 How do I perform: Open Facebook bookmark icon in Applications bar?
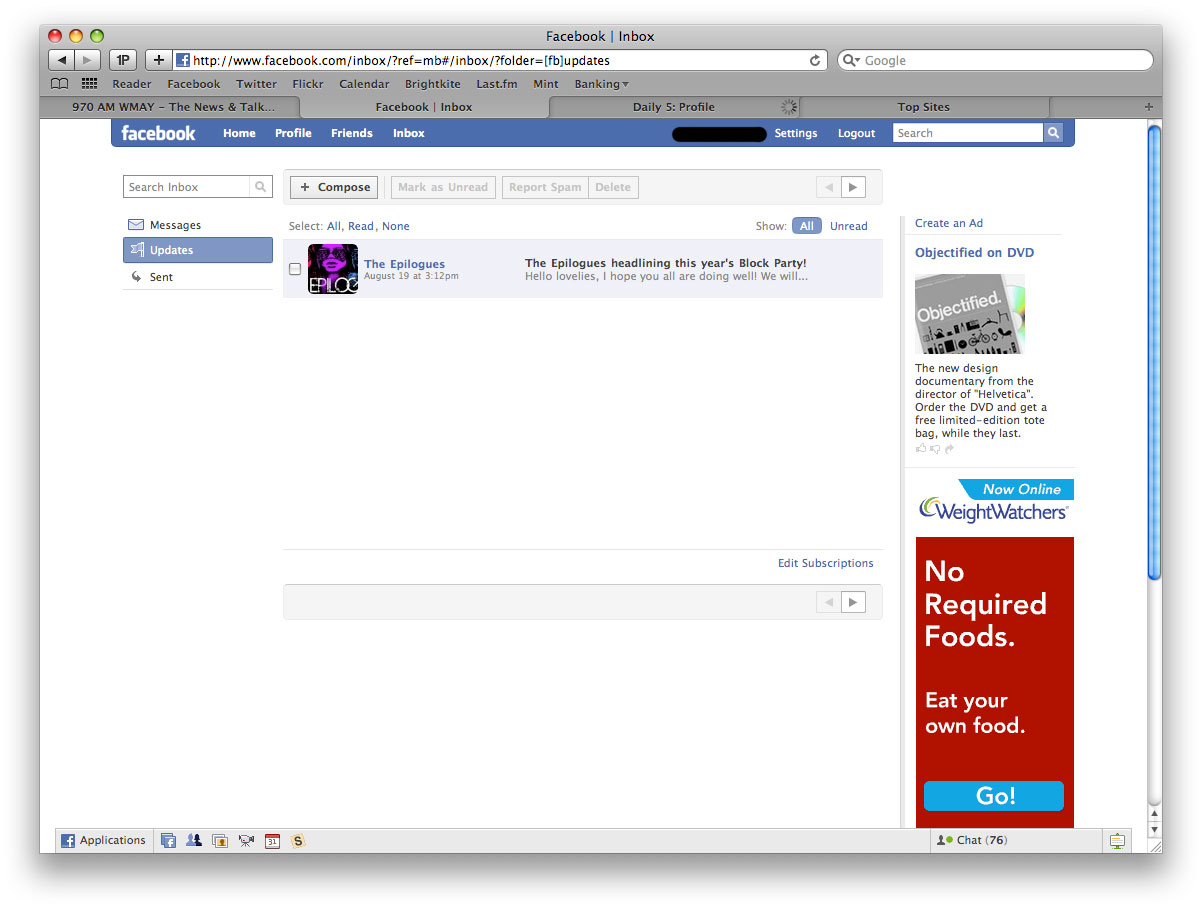169,841
